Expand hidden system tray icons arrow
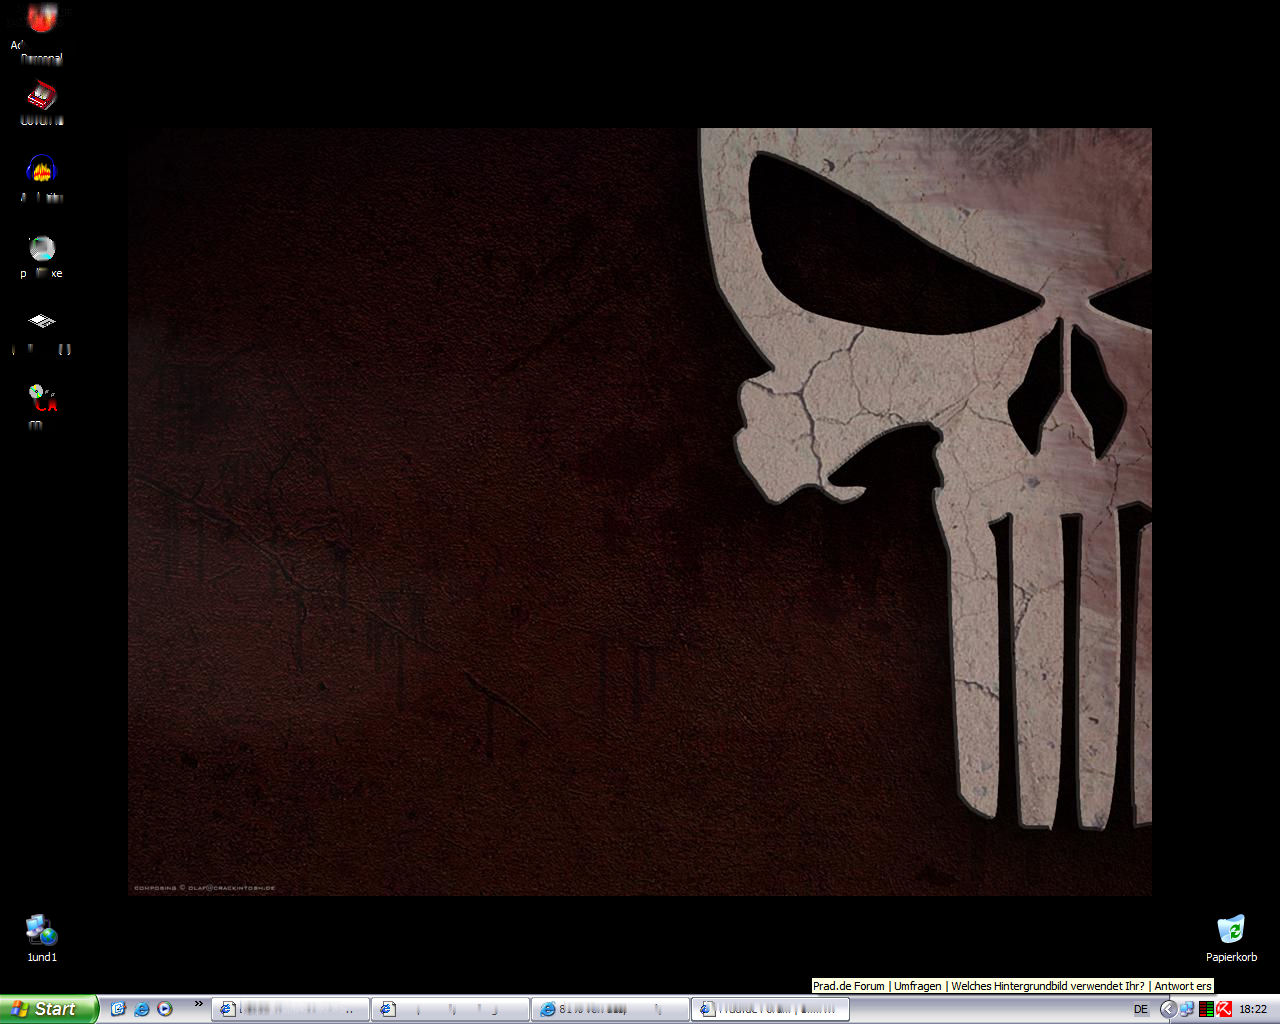Screen dimensions: 1280x1024 (1167, 1009)
